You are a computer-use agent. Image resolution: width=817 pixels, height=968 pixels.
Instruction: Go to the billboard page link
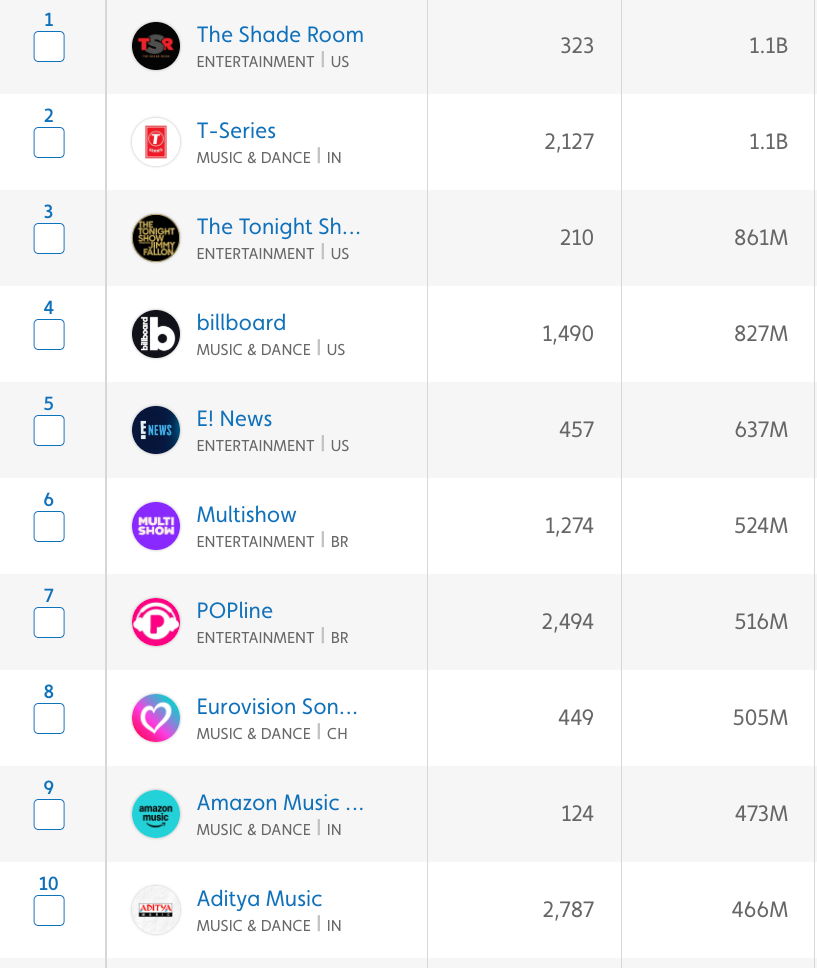[241, 323]
